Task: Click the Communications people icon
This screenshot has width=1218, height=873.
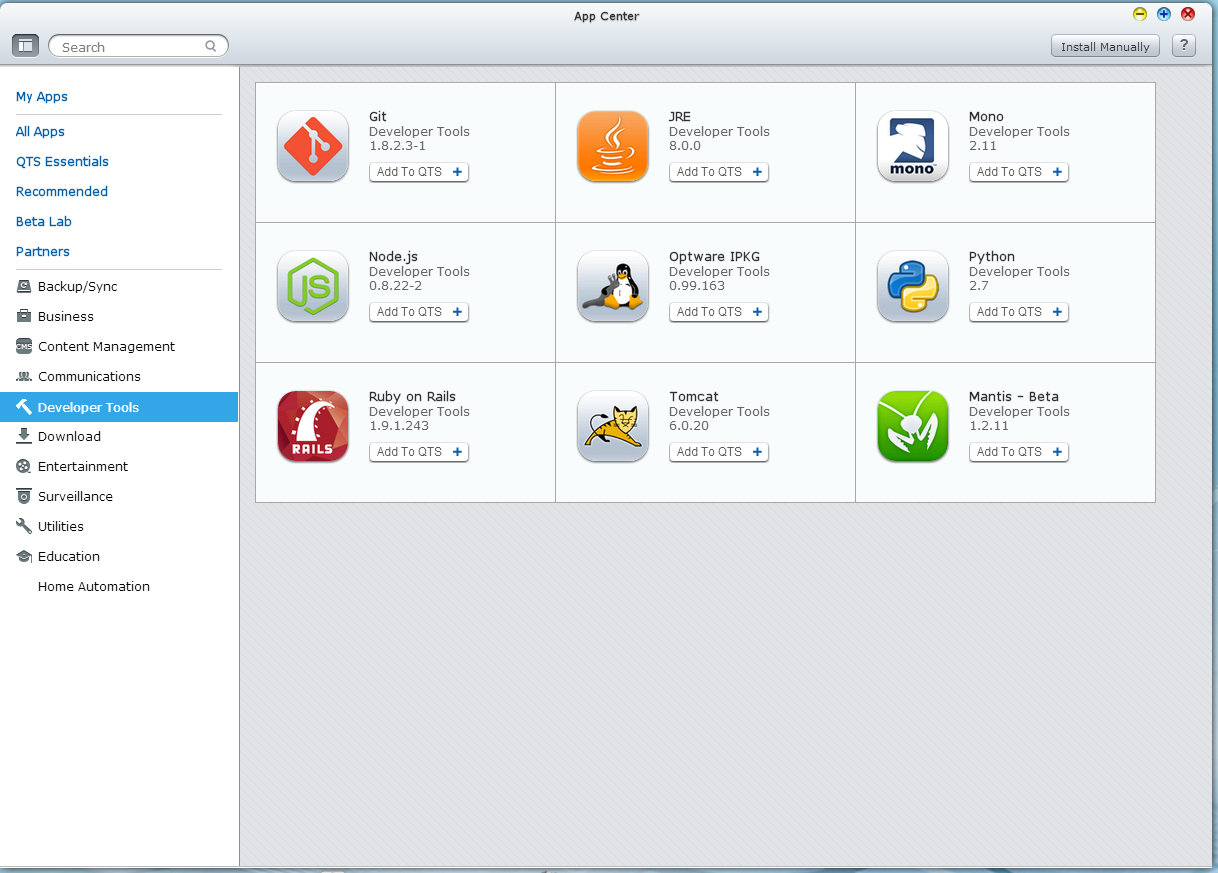Action: (x=24, y=376)
